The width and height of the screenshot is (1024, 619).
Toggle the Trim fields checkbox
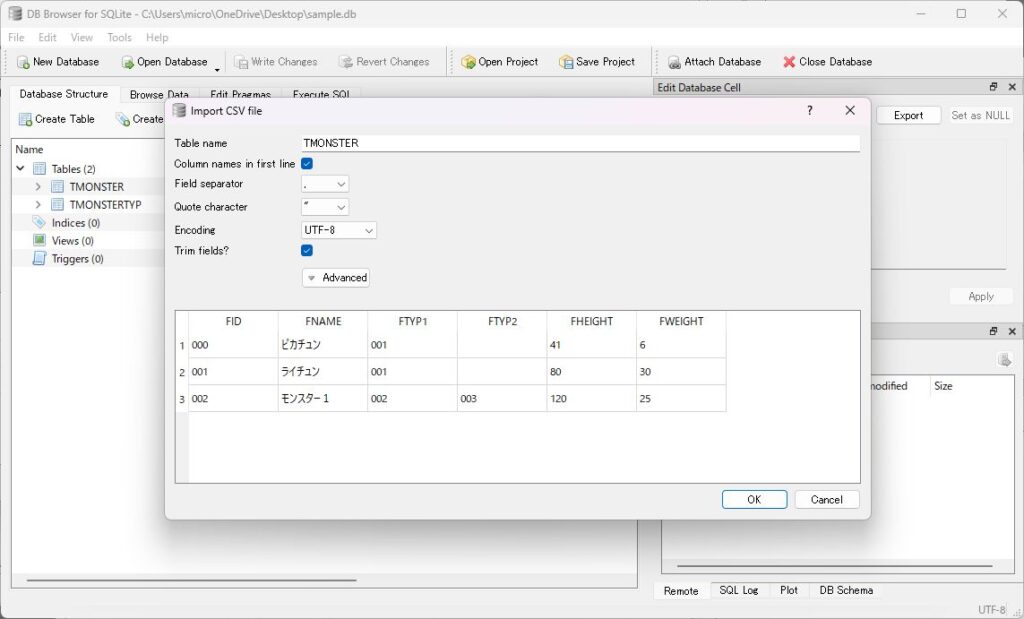[307, 250]
